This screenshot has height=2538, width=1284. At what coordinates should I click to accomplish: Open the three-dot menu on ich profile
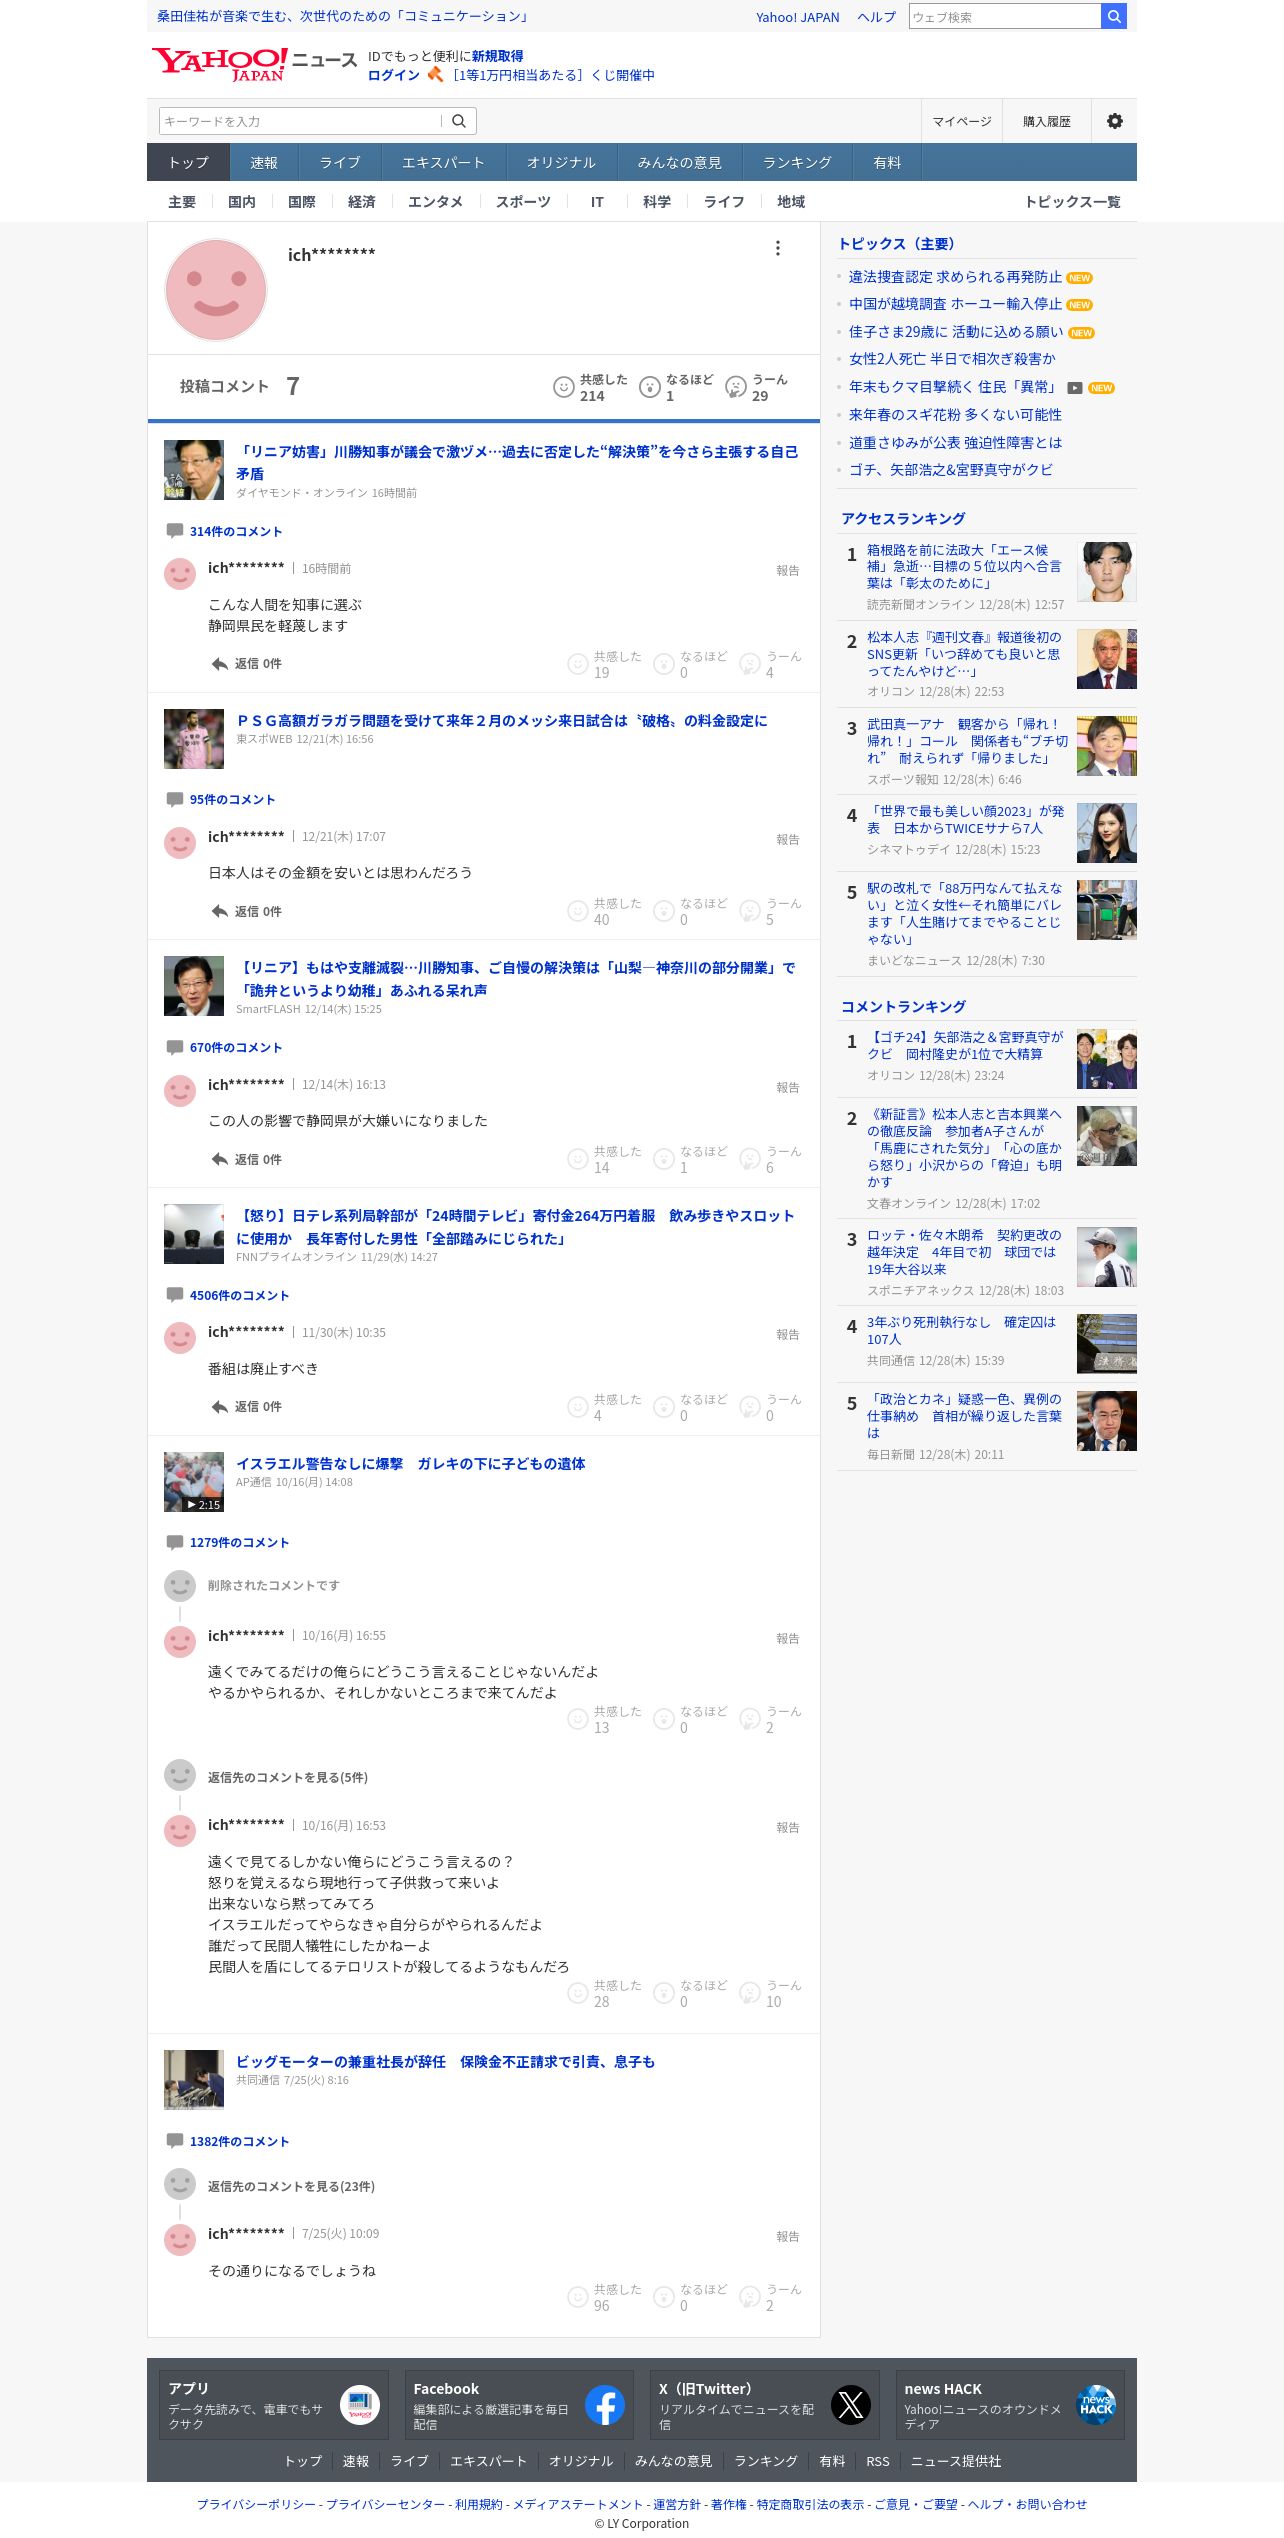[x=777, y=248]
